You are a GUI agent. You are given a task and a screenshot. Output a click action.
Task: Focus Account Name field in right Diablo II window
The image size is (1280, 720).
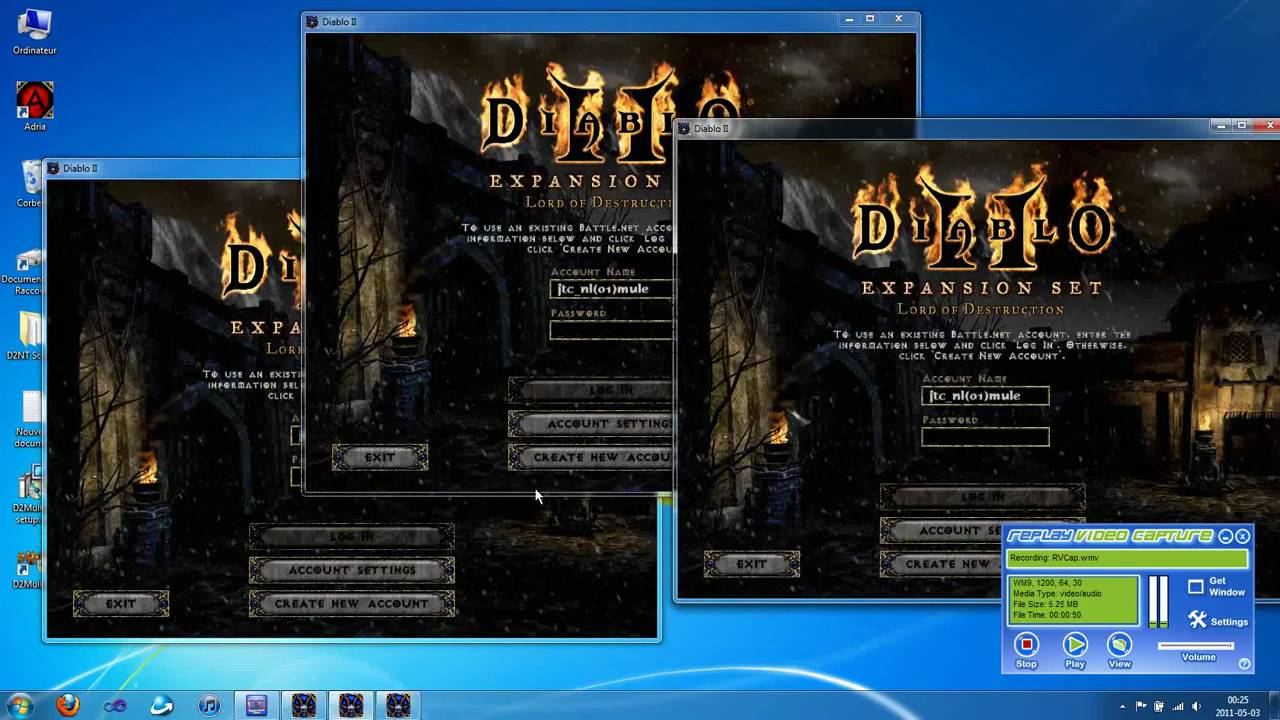click(985, 396)
